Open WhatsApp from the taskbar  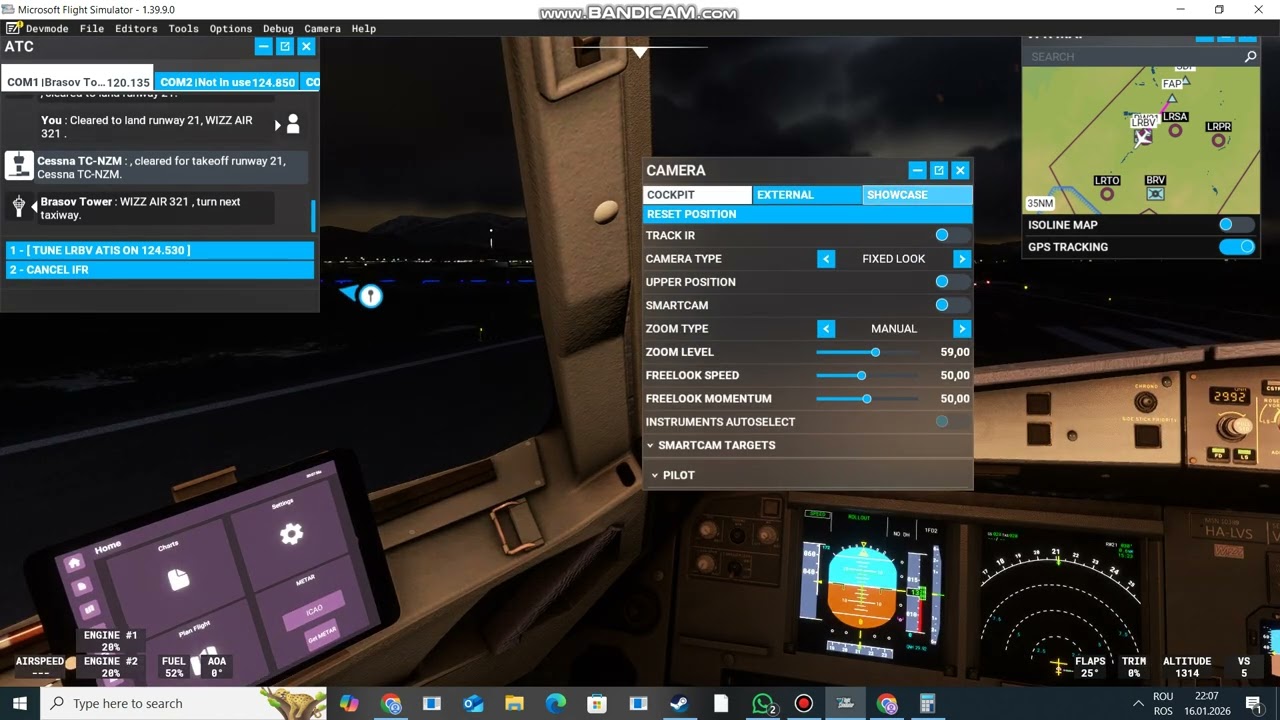click(x=764, y=704)
